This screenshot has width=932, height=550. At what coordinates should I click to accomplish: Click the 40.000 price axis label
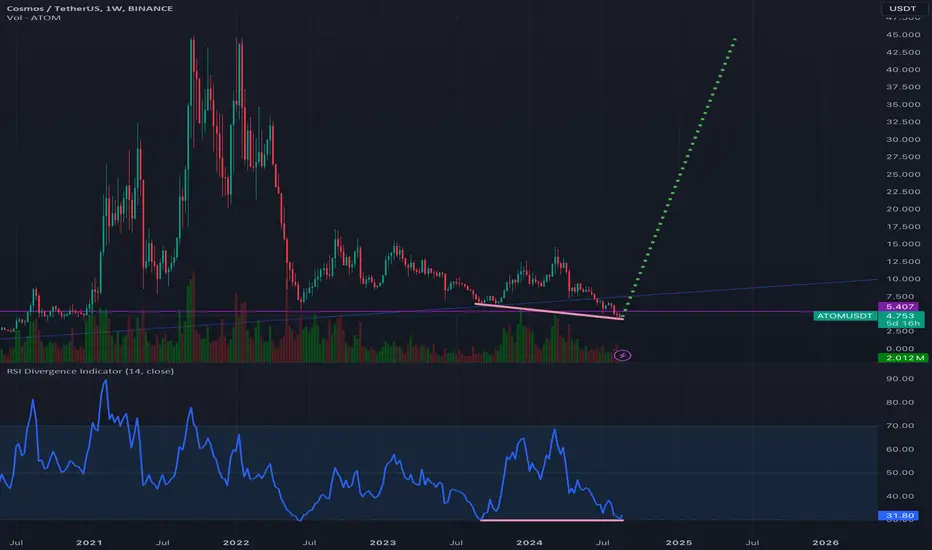pyautogui.click(x=903, y=70)
